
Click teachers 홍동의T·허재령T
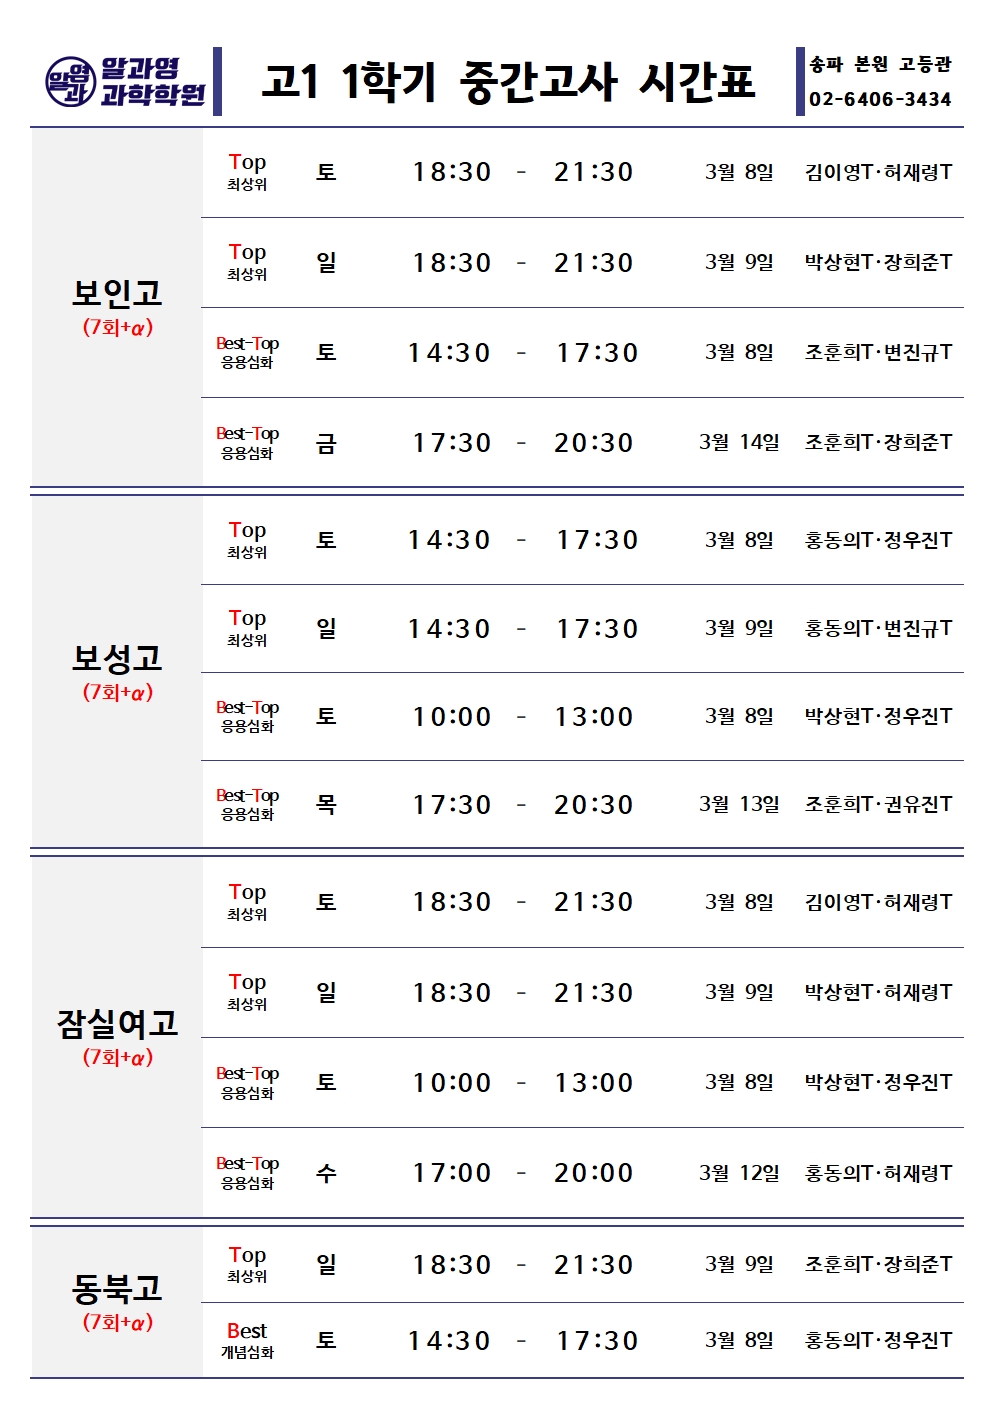[878, 1172]
